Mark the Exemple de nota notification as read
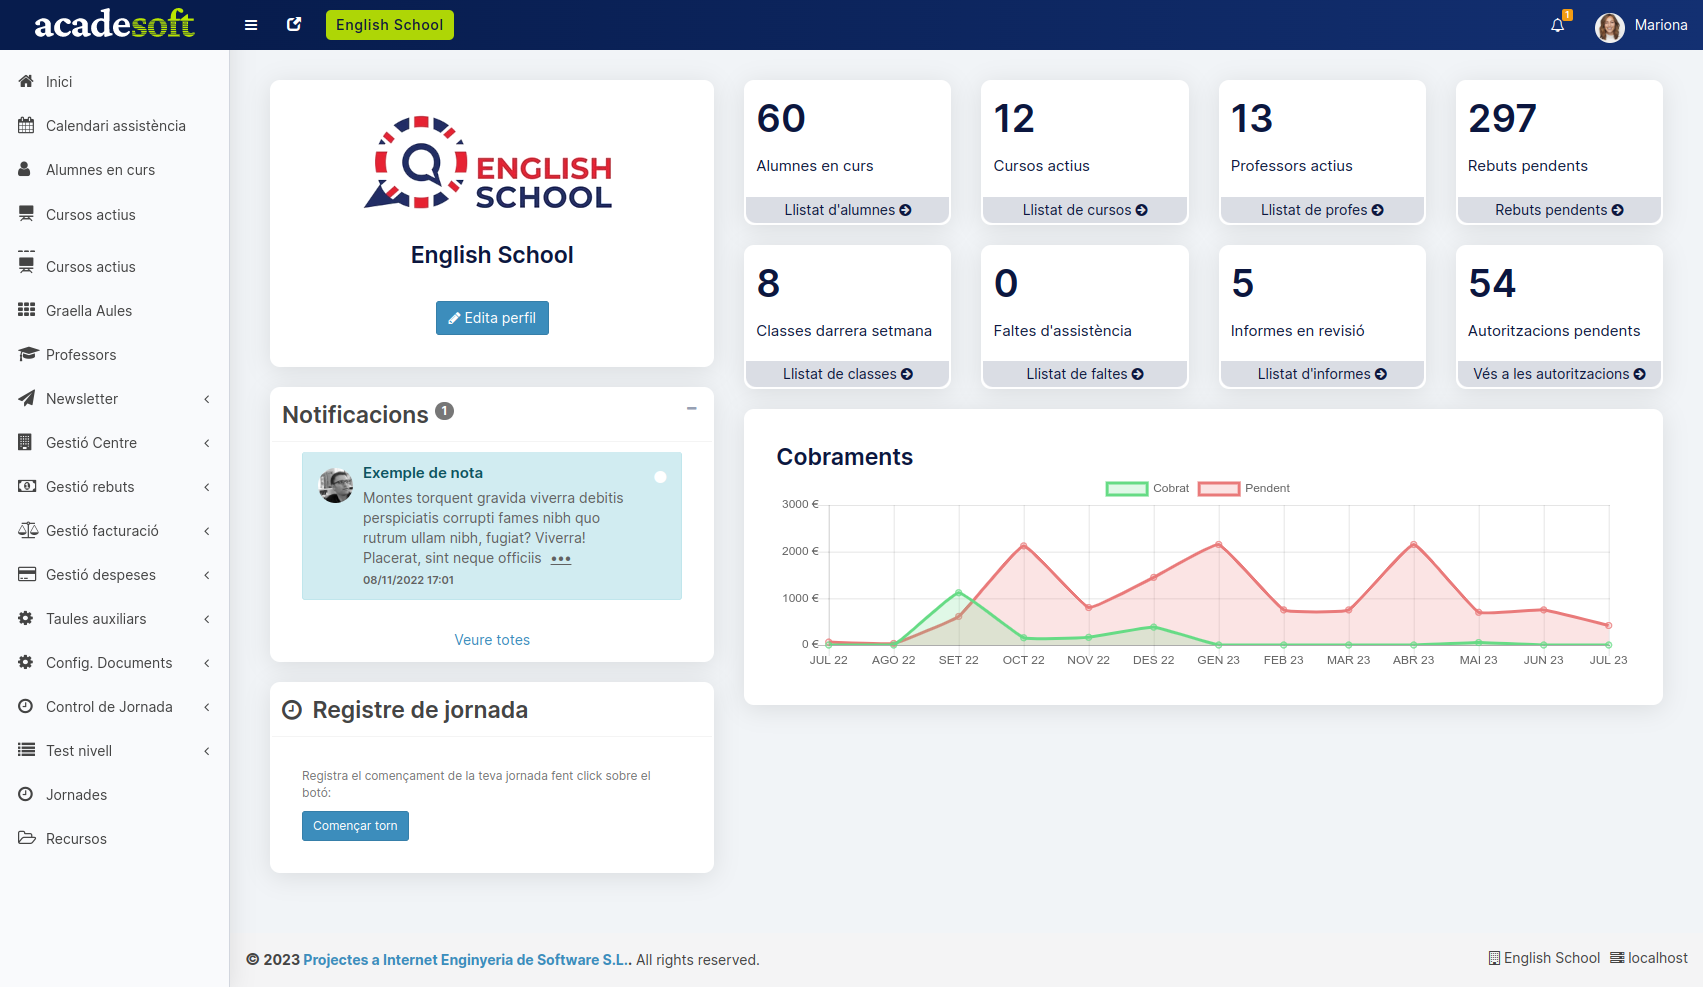Viewport: 1703px width, 987px height. [660, 477]
